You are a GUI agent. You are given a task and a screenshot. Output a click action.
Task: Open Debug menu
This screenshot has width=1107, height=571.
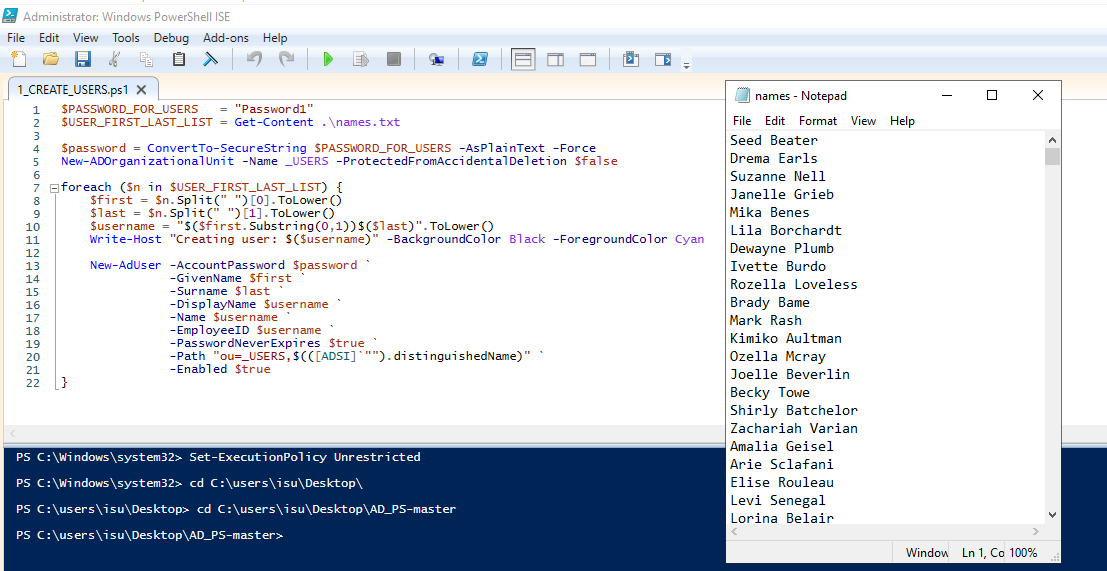coord(171,37)
